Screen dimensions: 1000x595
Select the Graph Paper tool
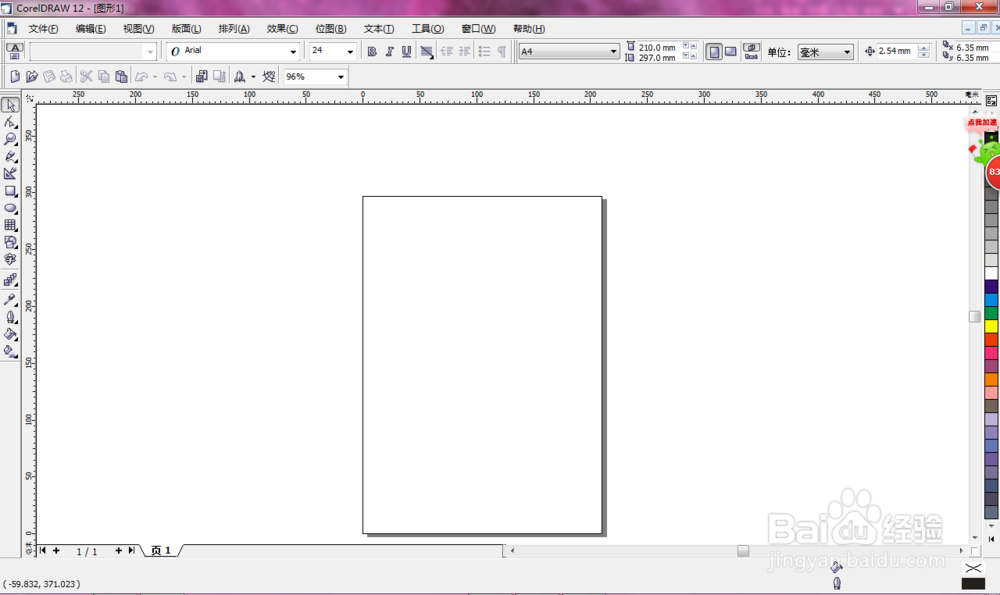pyautogui.click(x=10, y=225)
